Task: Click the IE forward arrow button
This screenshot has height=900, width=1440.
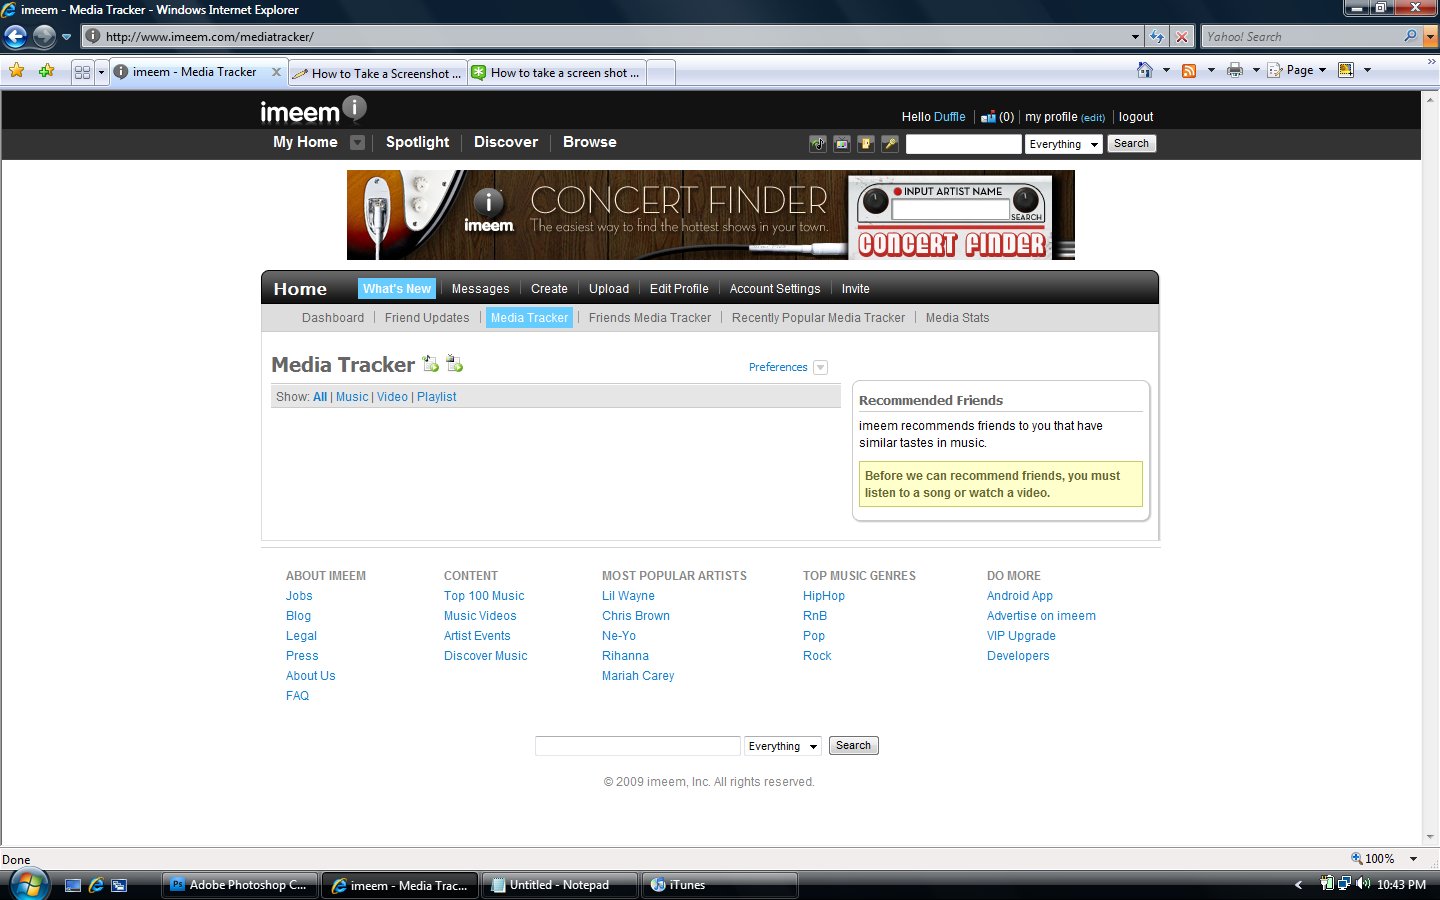Action: (x=44, y=37)
